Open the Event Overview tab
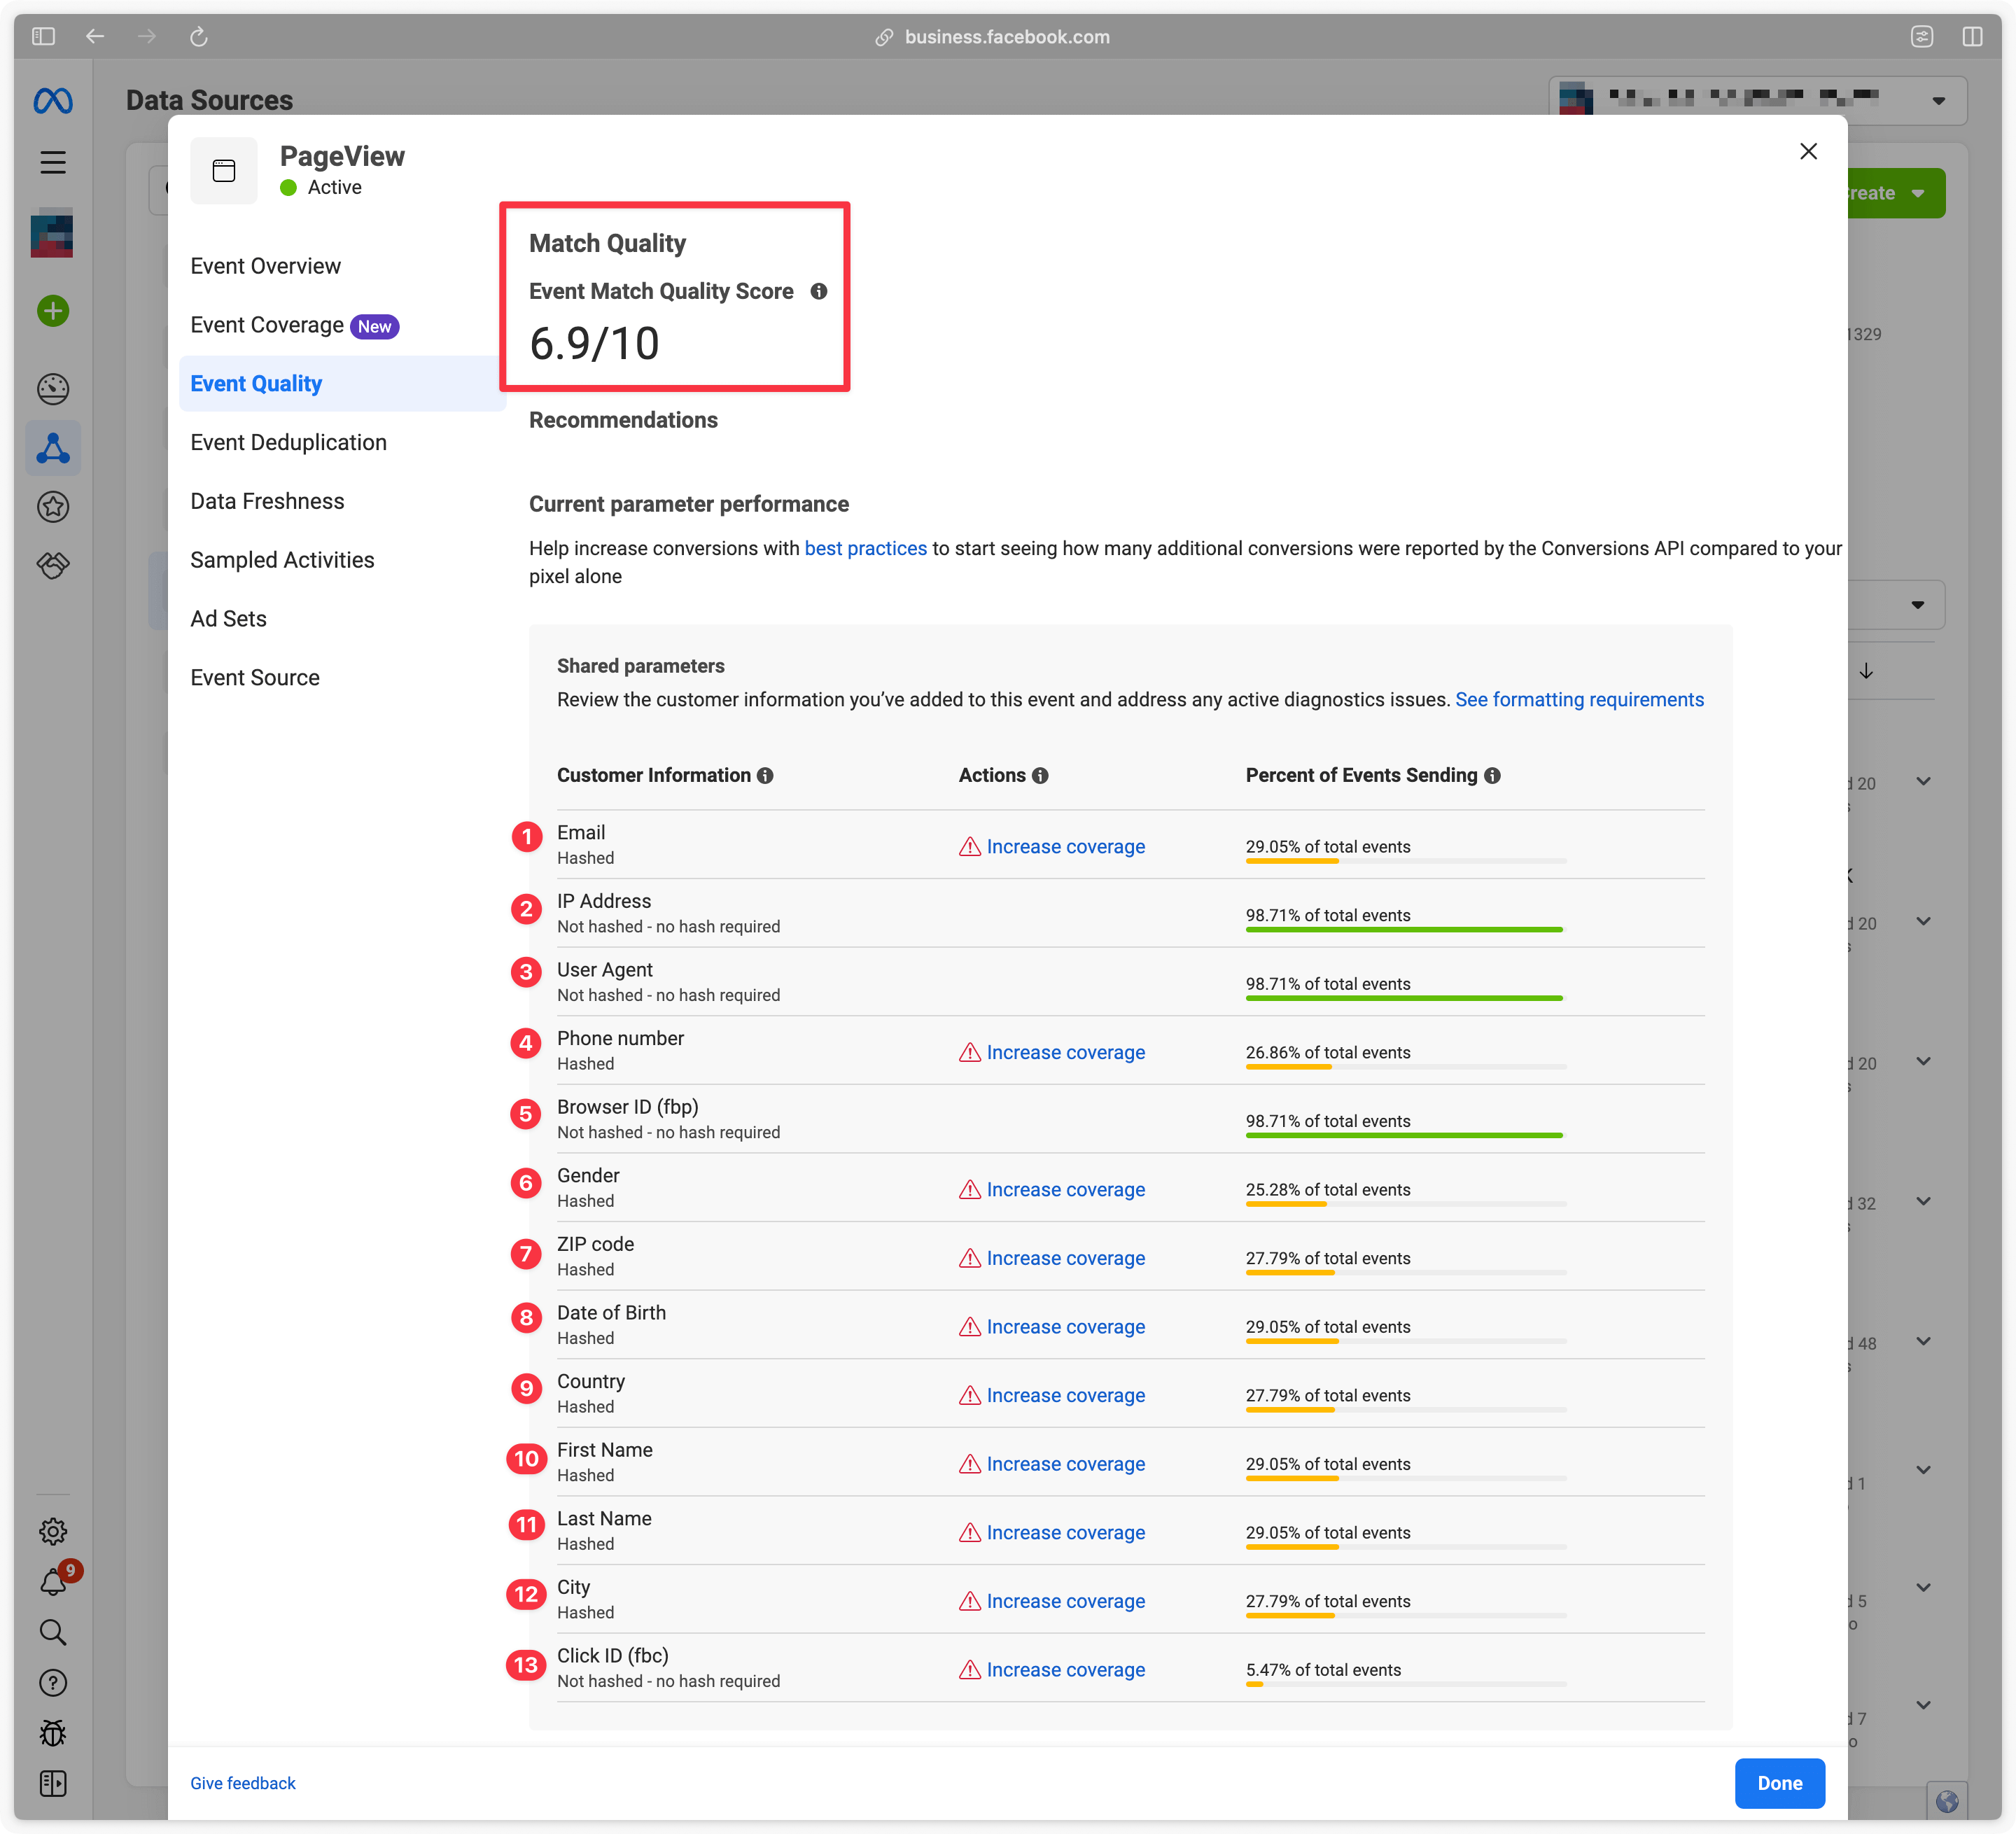This screenshot has height=1834, width=2016. 265,266
